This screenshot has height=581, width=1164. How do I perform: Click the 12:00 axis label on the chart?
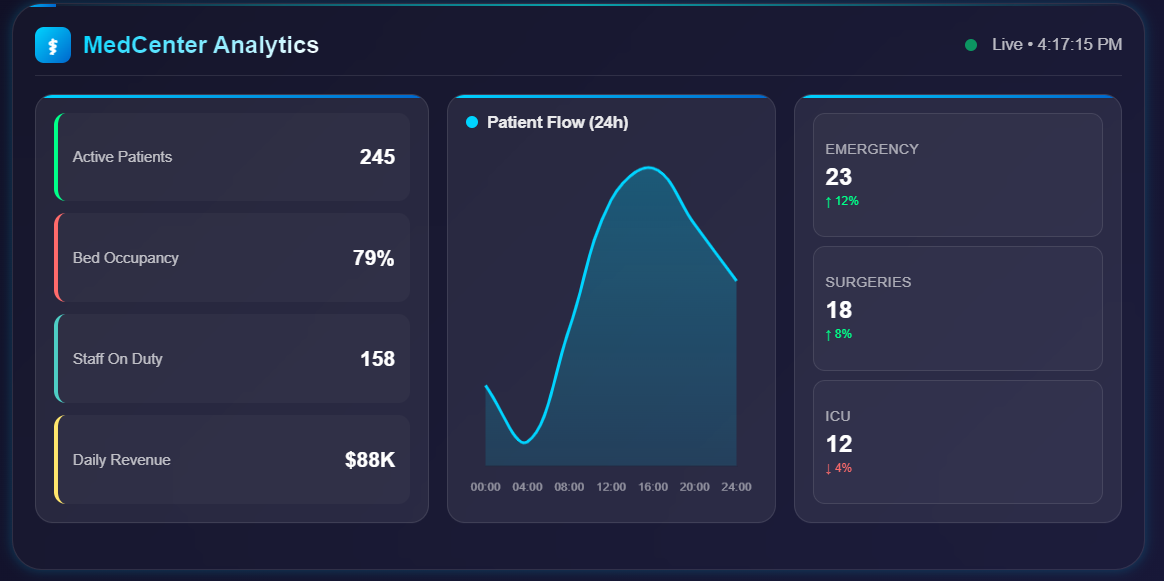click(611, 486)
